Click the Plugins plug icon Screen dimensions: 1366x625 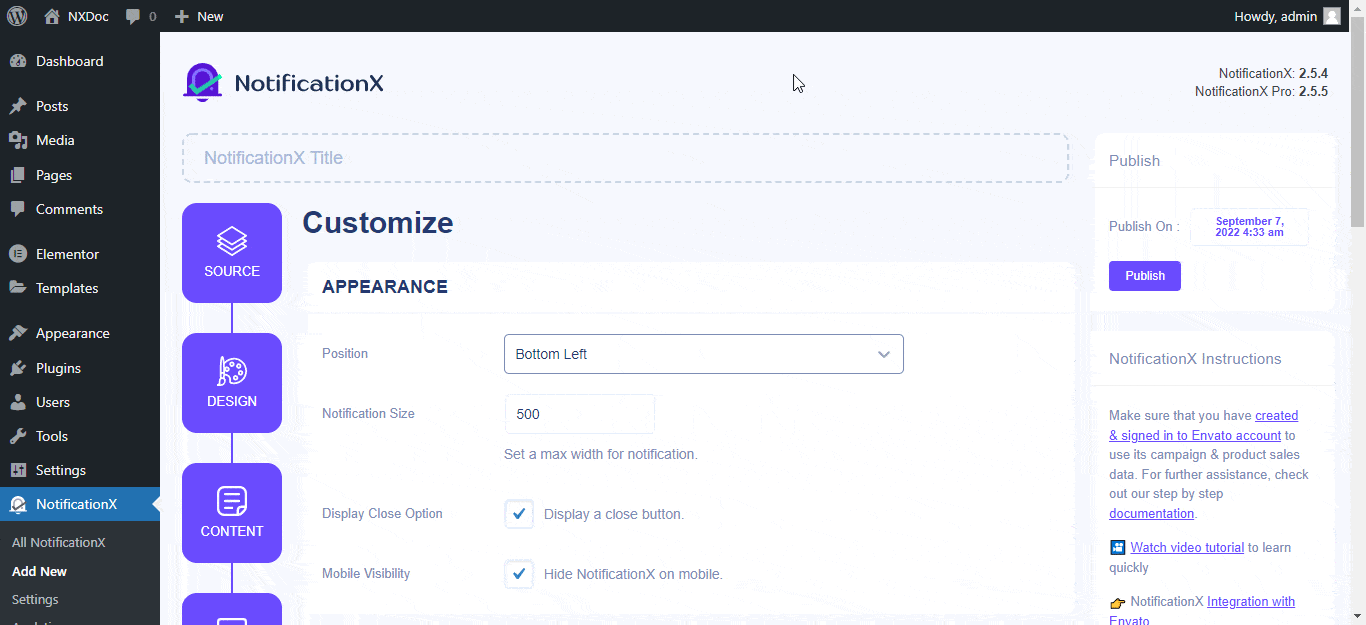pos(18,368)
